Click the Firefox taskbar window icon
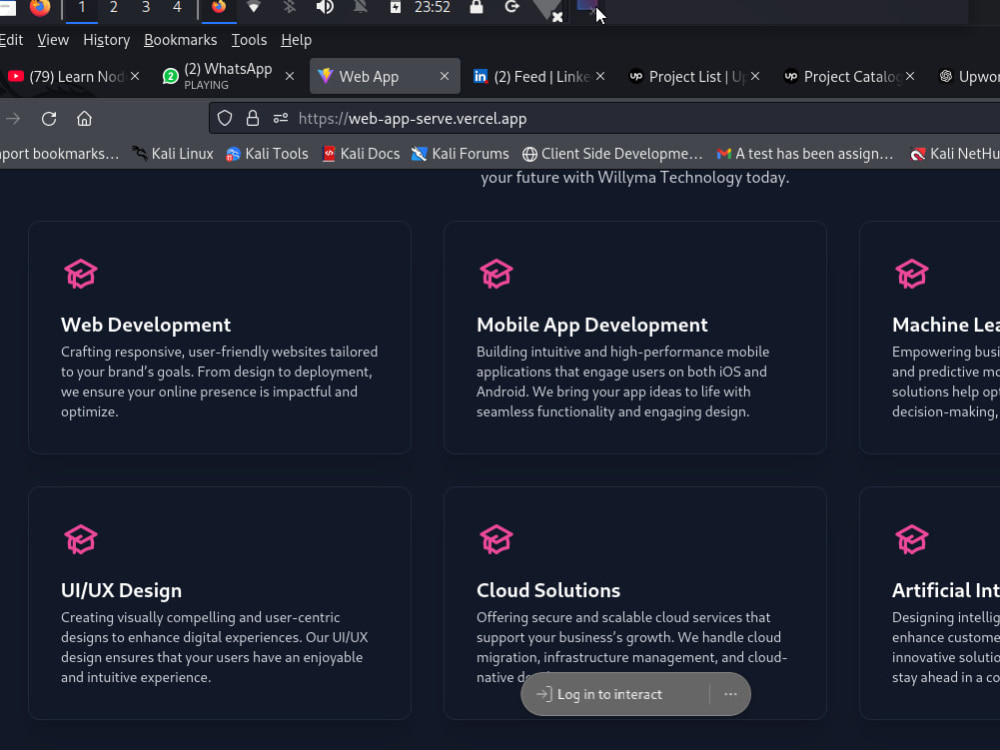 (x=219, y=8)
